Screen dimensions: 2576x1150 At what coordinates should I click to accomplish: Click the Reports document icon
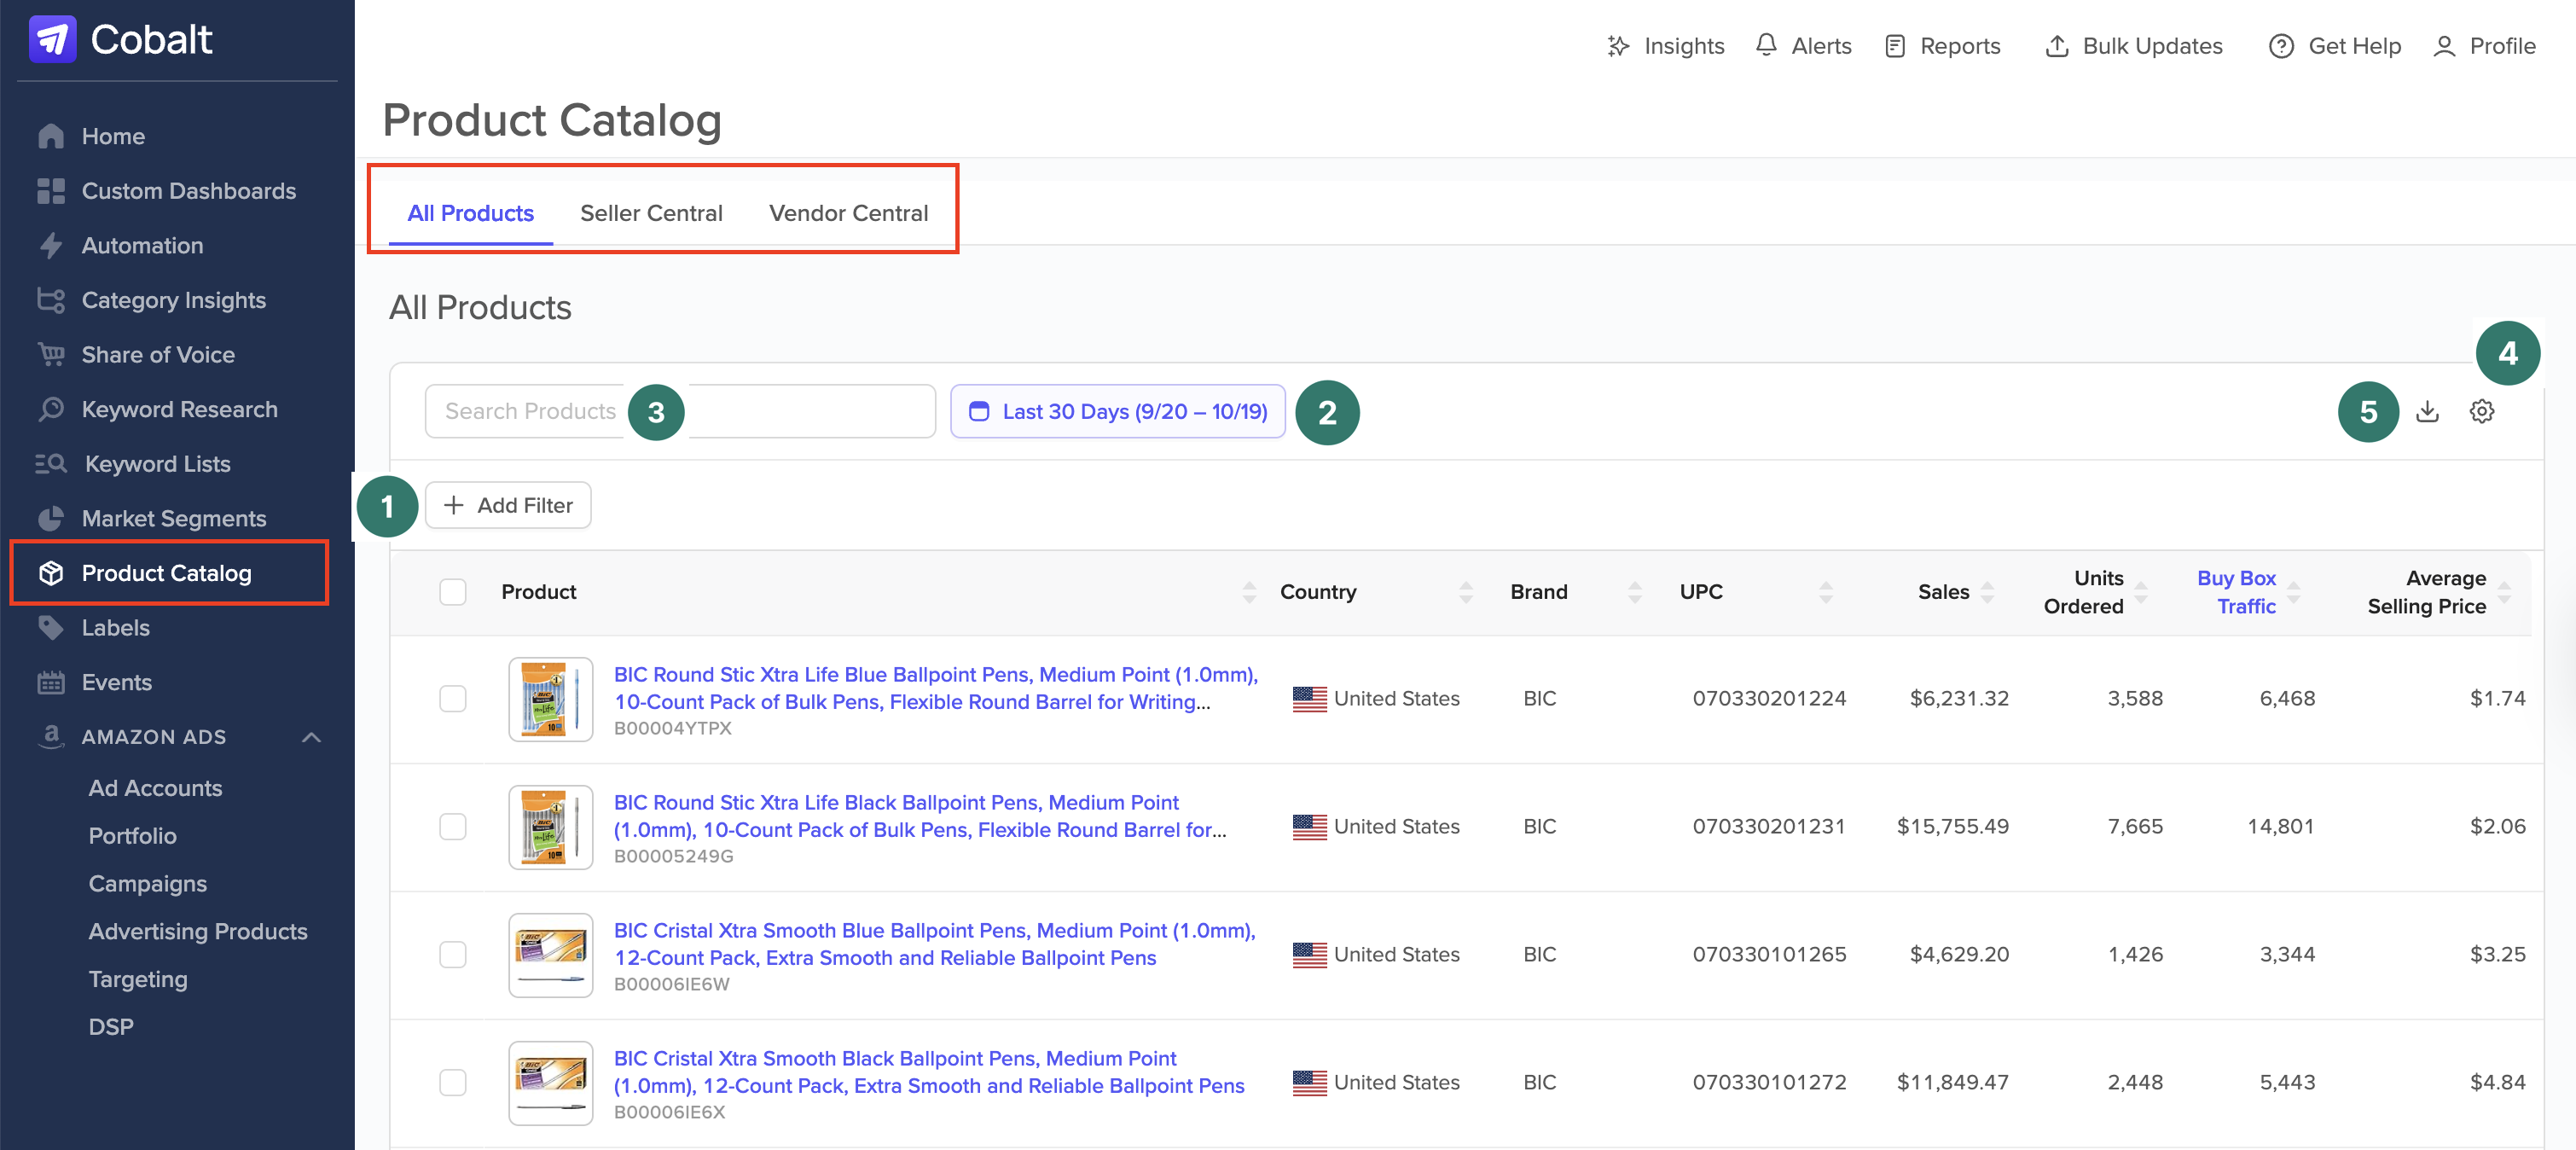1895,46
